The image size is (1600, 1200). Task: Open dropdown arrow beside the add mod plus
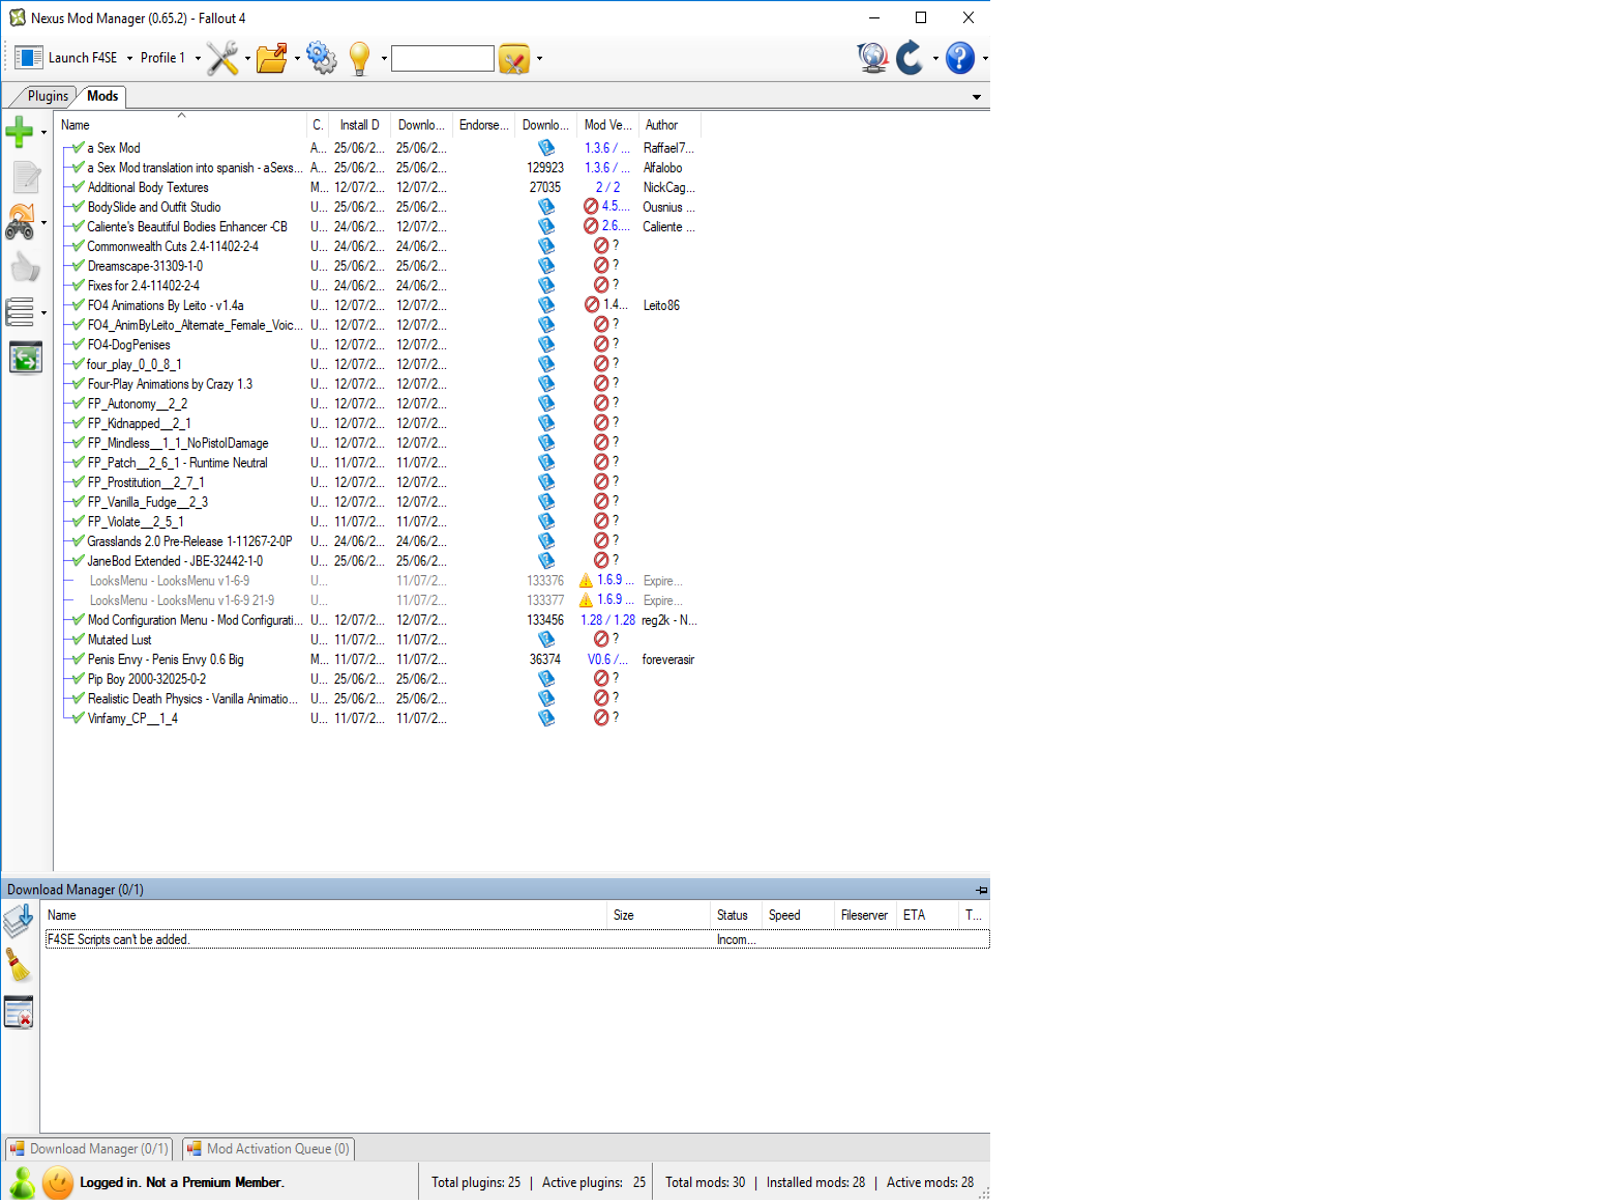point(43,133)
